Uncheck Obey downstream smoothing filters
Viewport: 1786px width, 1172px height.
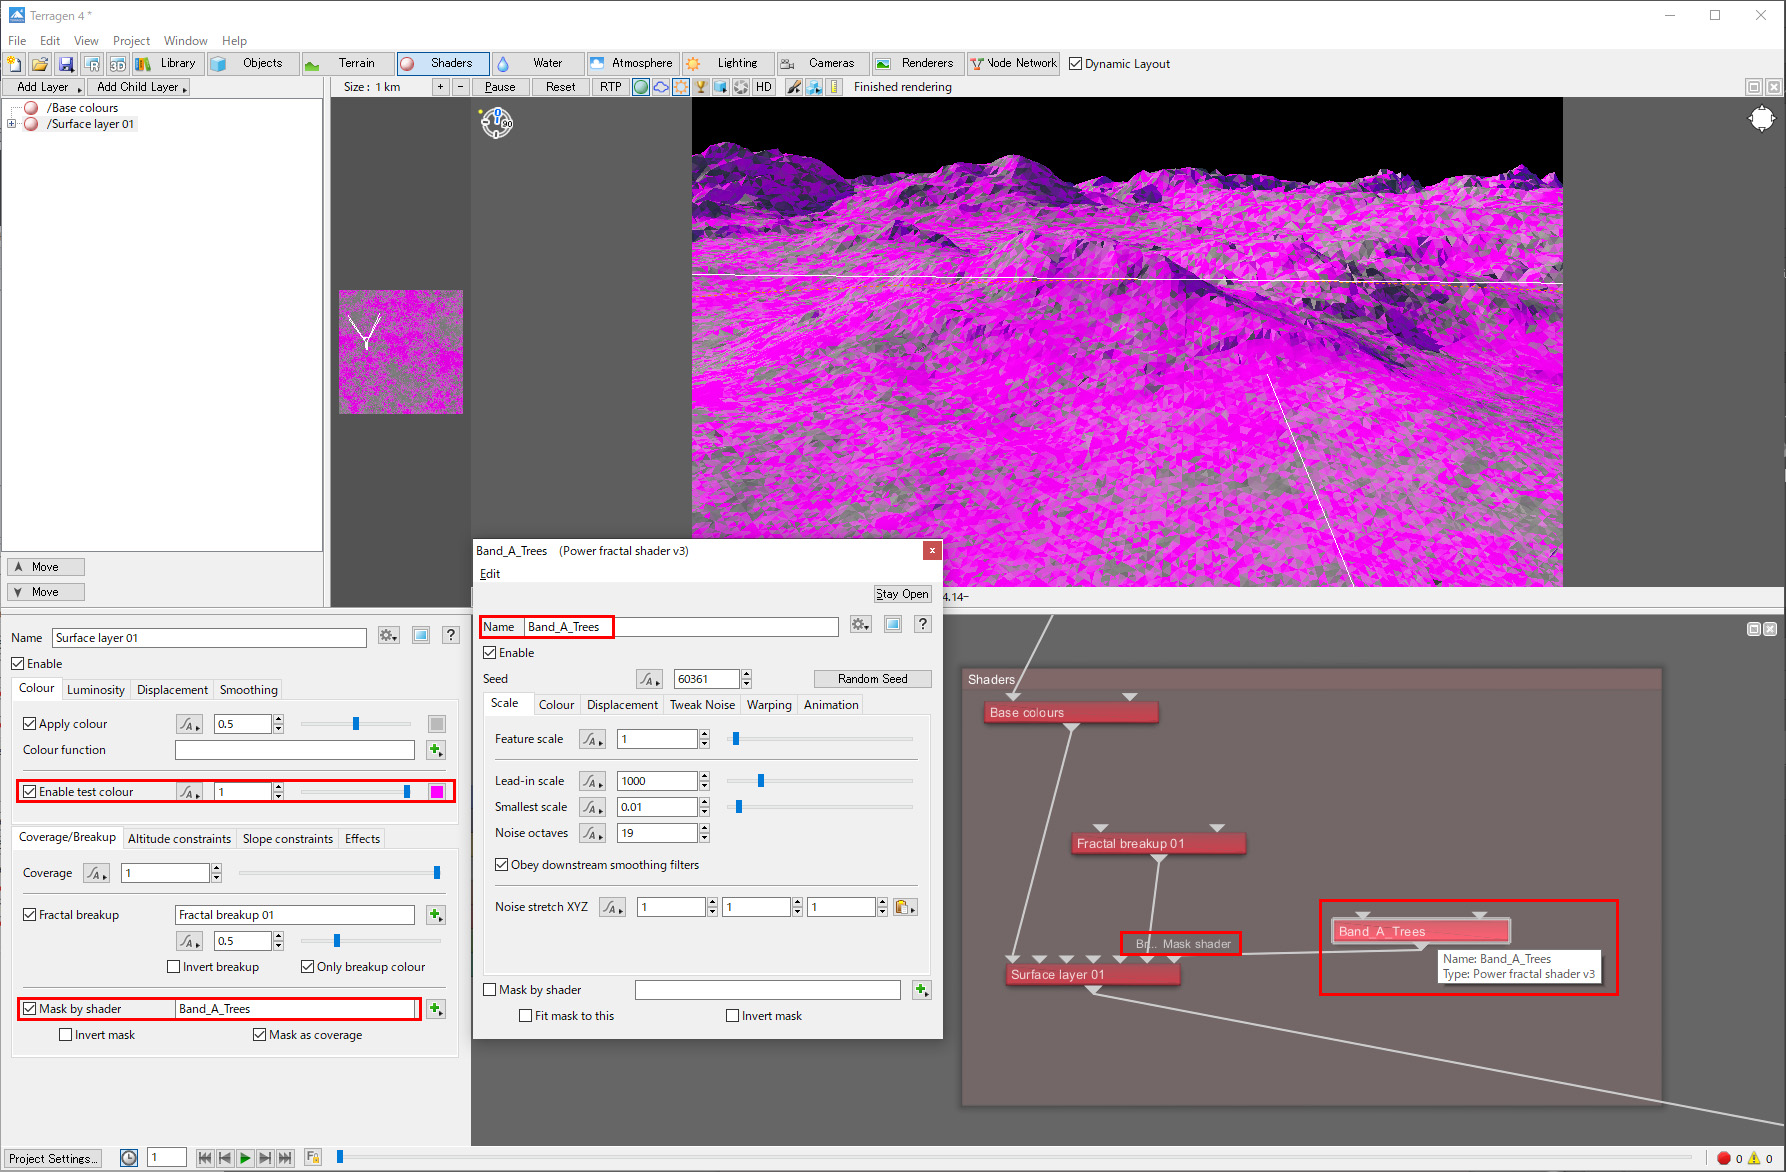tap(502, 865)
